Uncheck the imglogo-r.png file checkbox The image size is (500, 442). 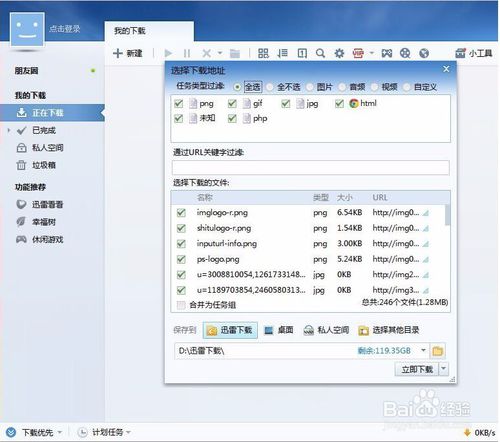point(181,213)
